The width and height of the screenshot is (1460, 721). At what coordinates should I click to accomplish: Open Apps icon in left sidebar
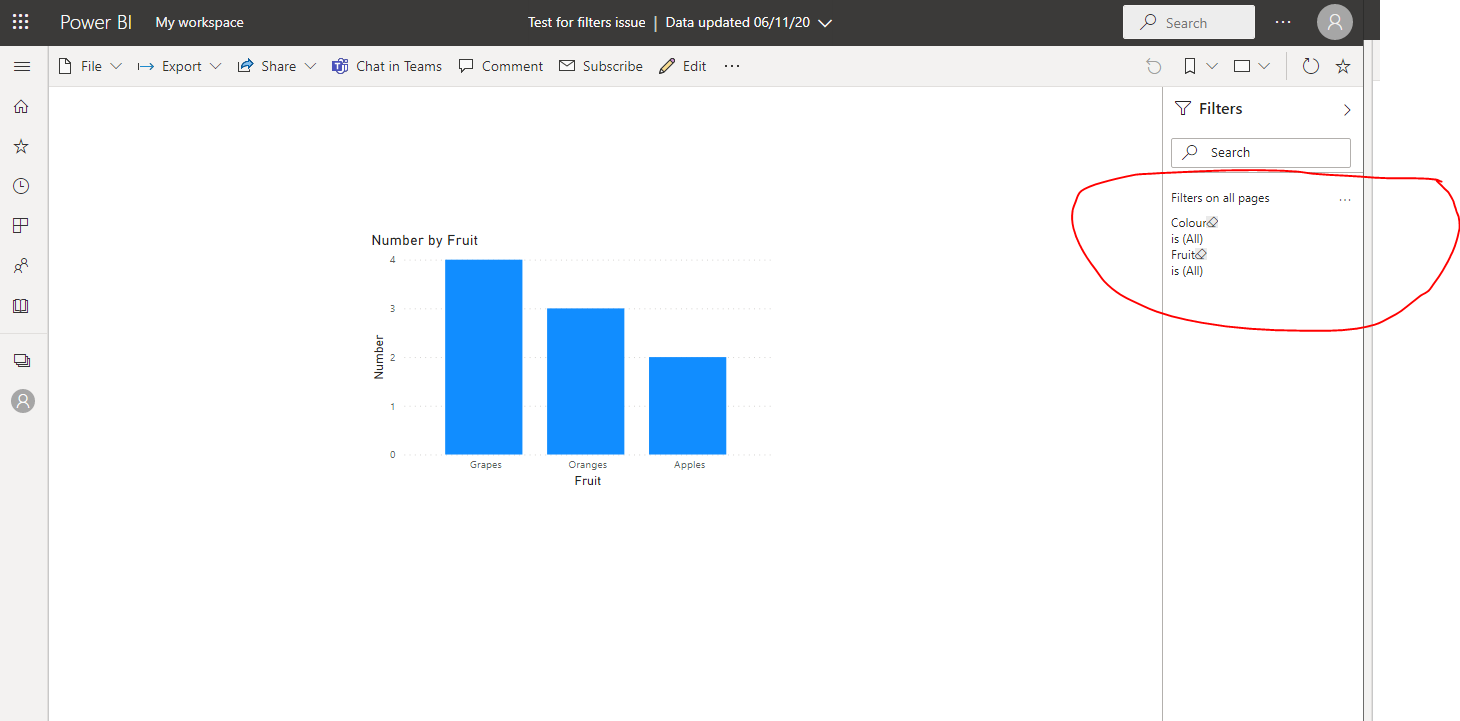[x=21, y=226]
